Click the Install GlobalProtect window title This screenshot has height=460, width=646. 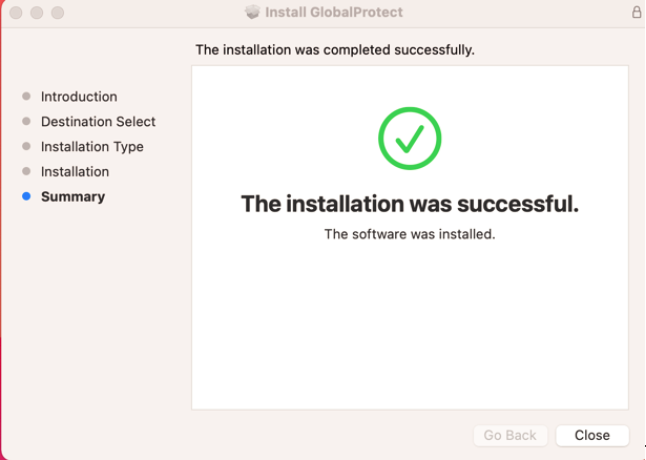tap(334, 12)
